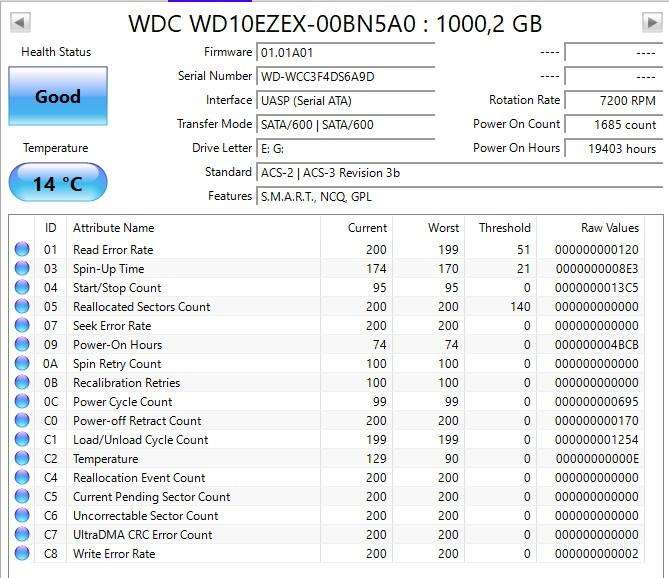Click the ID column header
This screenshot has height=578, width=669.
50,227
